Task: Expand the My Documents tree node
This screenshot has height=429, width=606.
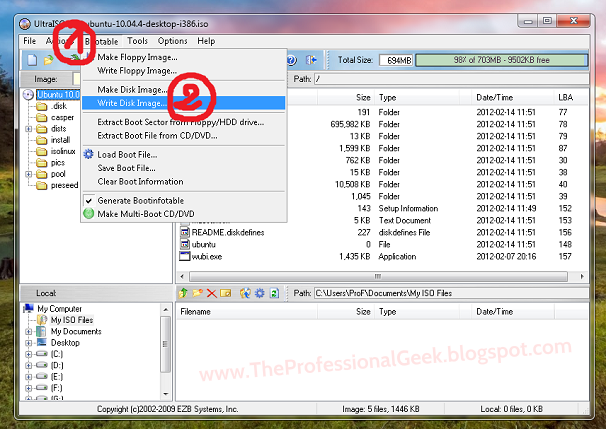Action: pos(29,332)
